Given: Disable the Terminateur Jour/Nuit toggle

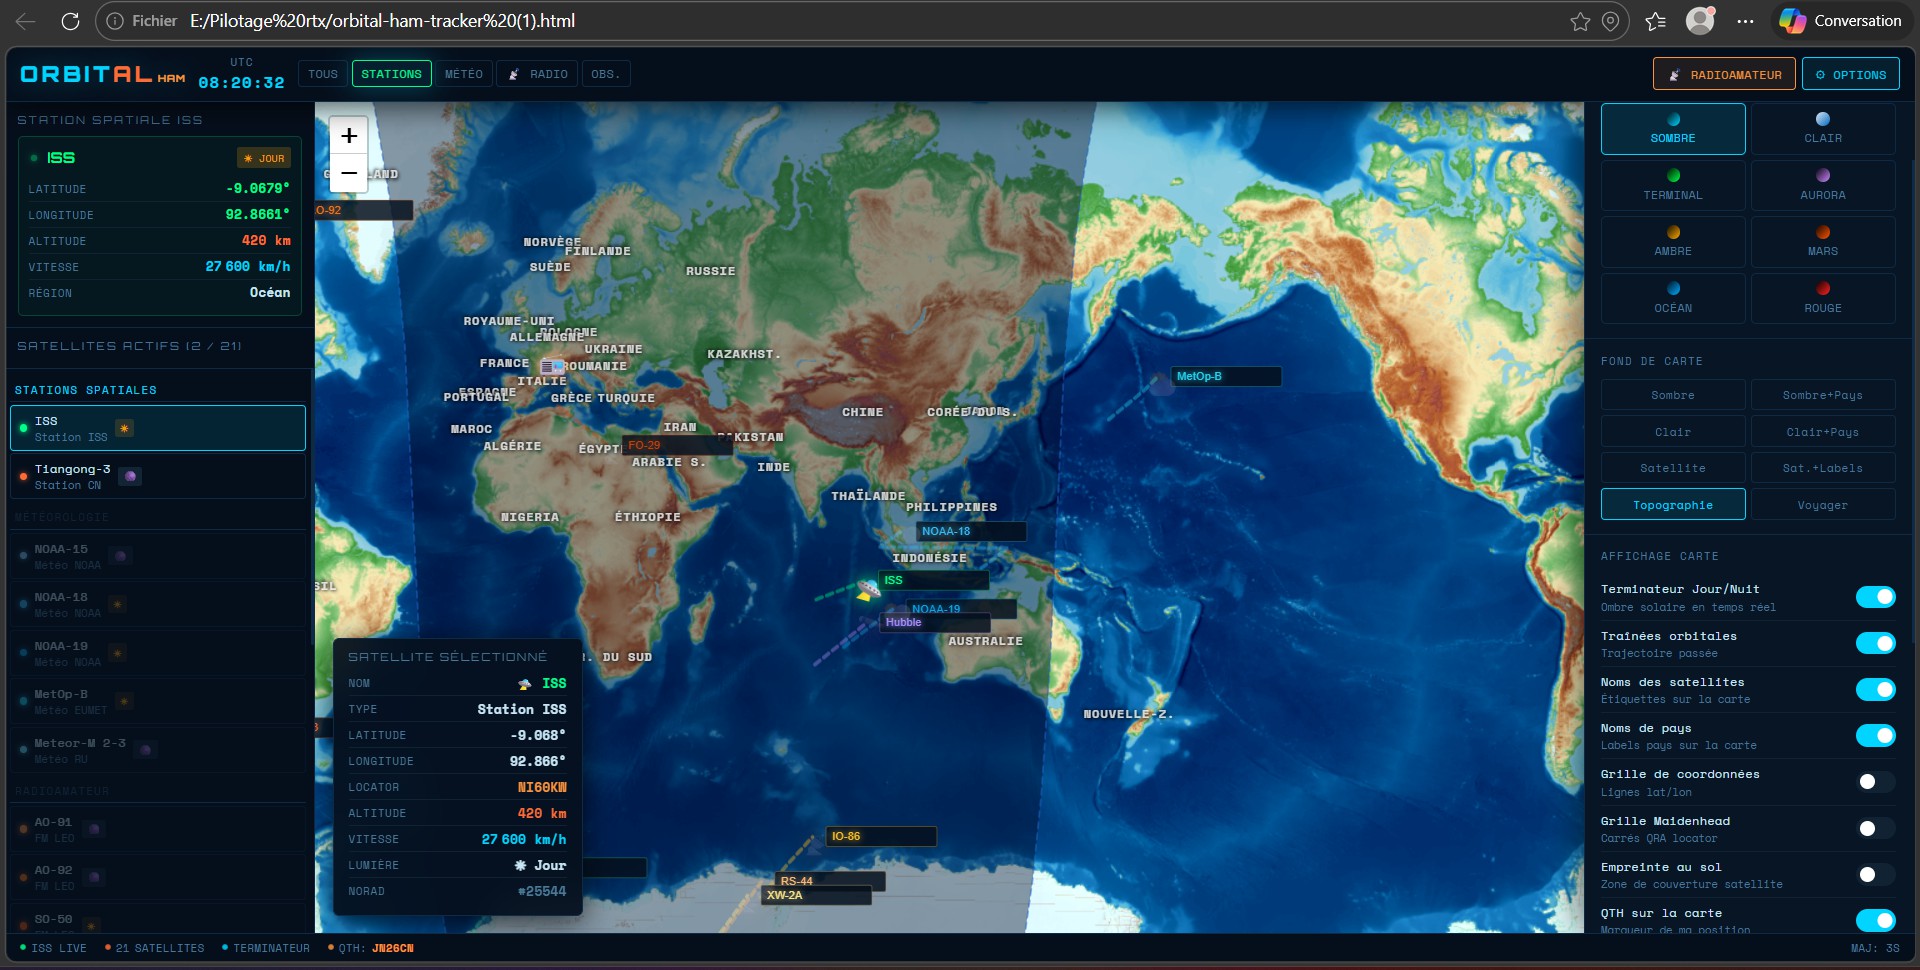Looking at the screenshot, I should (1875, 597).
